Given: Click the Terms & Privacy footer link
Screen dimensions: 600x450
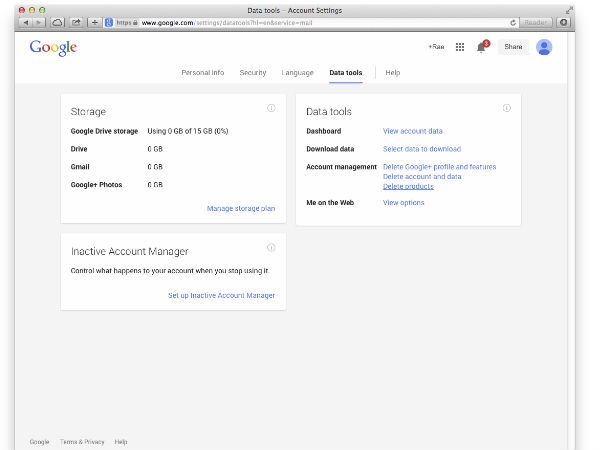Looking at the screenshot, I should click(82, 442).
